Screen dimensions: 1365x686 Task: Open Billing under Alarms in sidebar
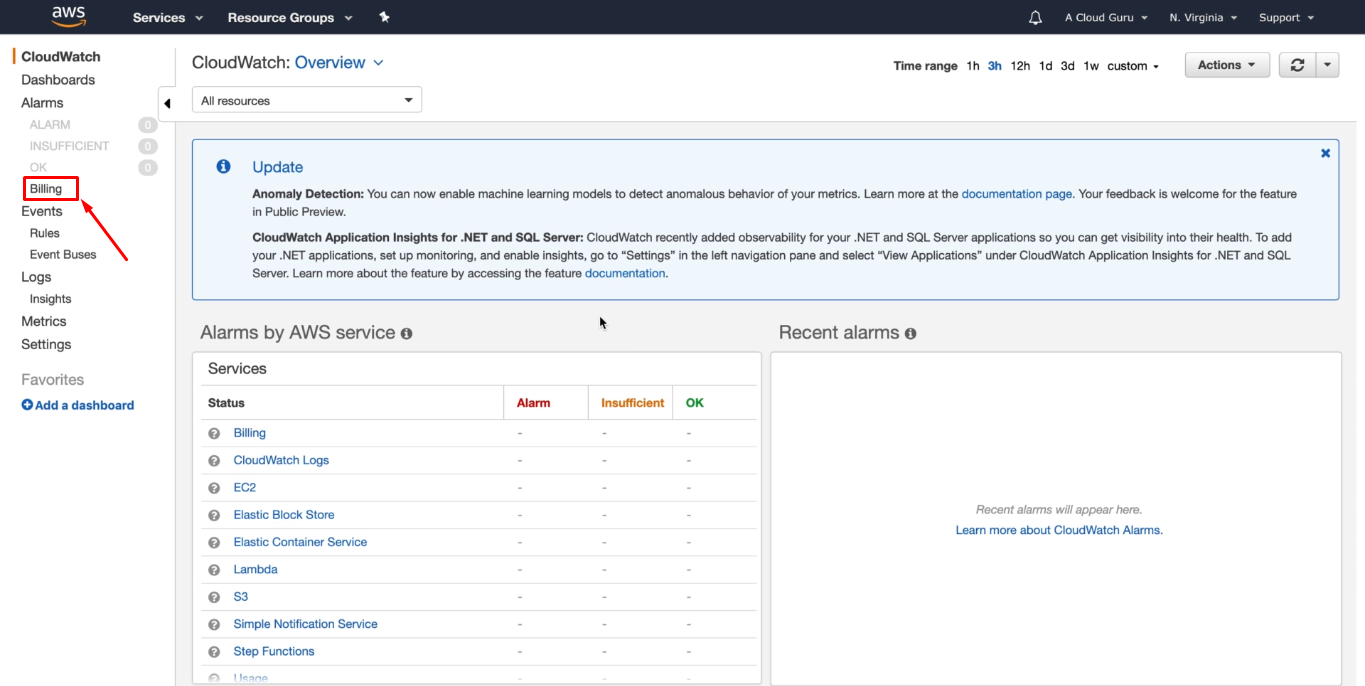coord(46,189)
